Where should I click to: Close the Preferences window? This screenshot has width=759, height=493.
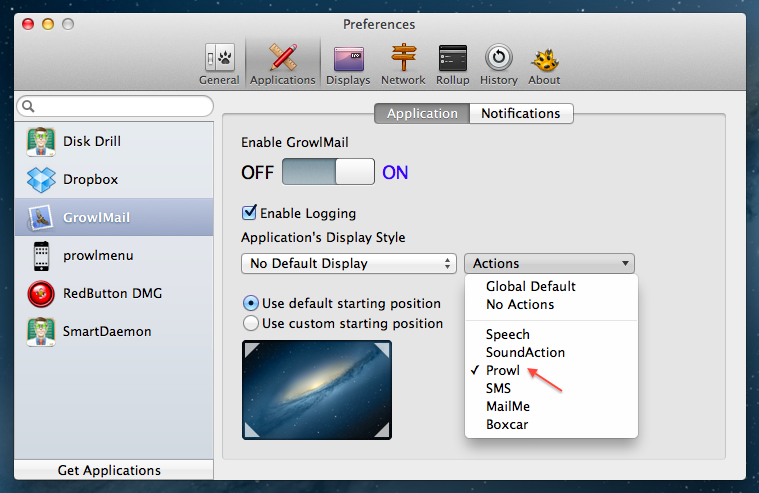click(28, 24)
